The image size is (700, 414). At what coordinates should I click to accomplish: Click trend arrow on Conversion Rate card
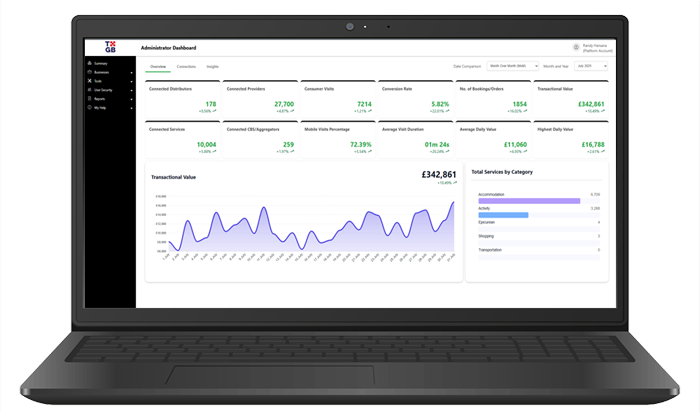pos(447,111)
